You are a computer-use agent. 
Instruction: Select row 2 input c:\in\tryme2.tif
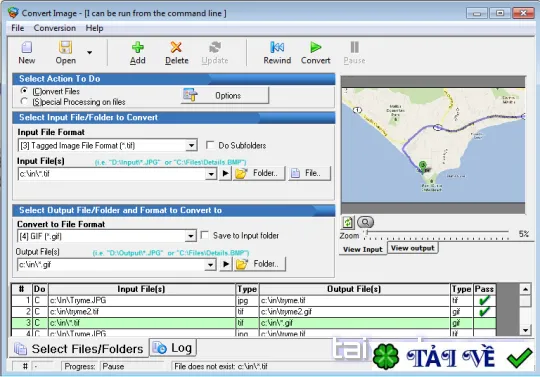coord(142,312)
